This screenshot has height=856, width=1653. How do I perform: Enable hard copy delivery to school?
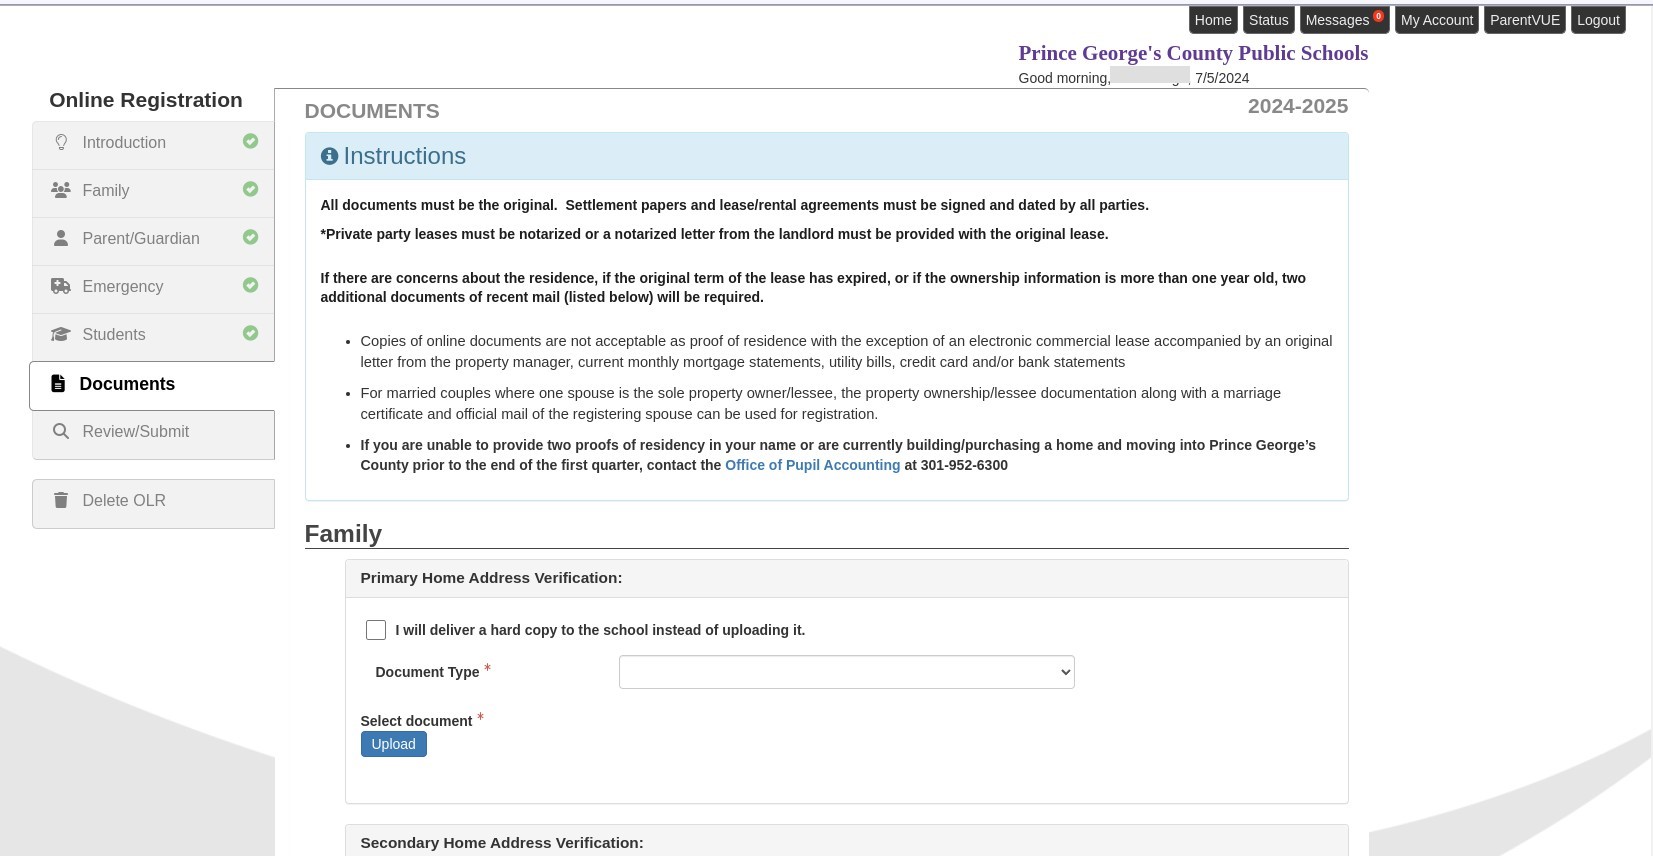376,630
